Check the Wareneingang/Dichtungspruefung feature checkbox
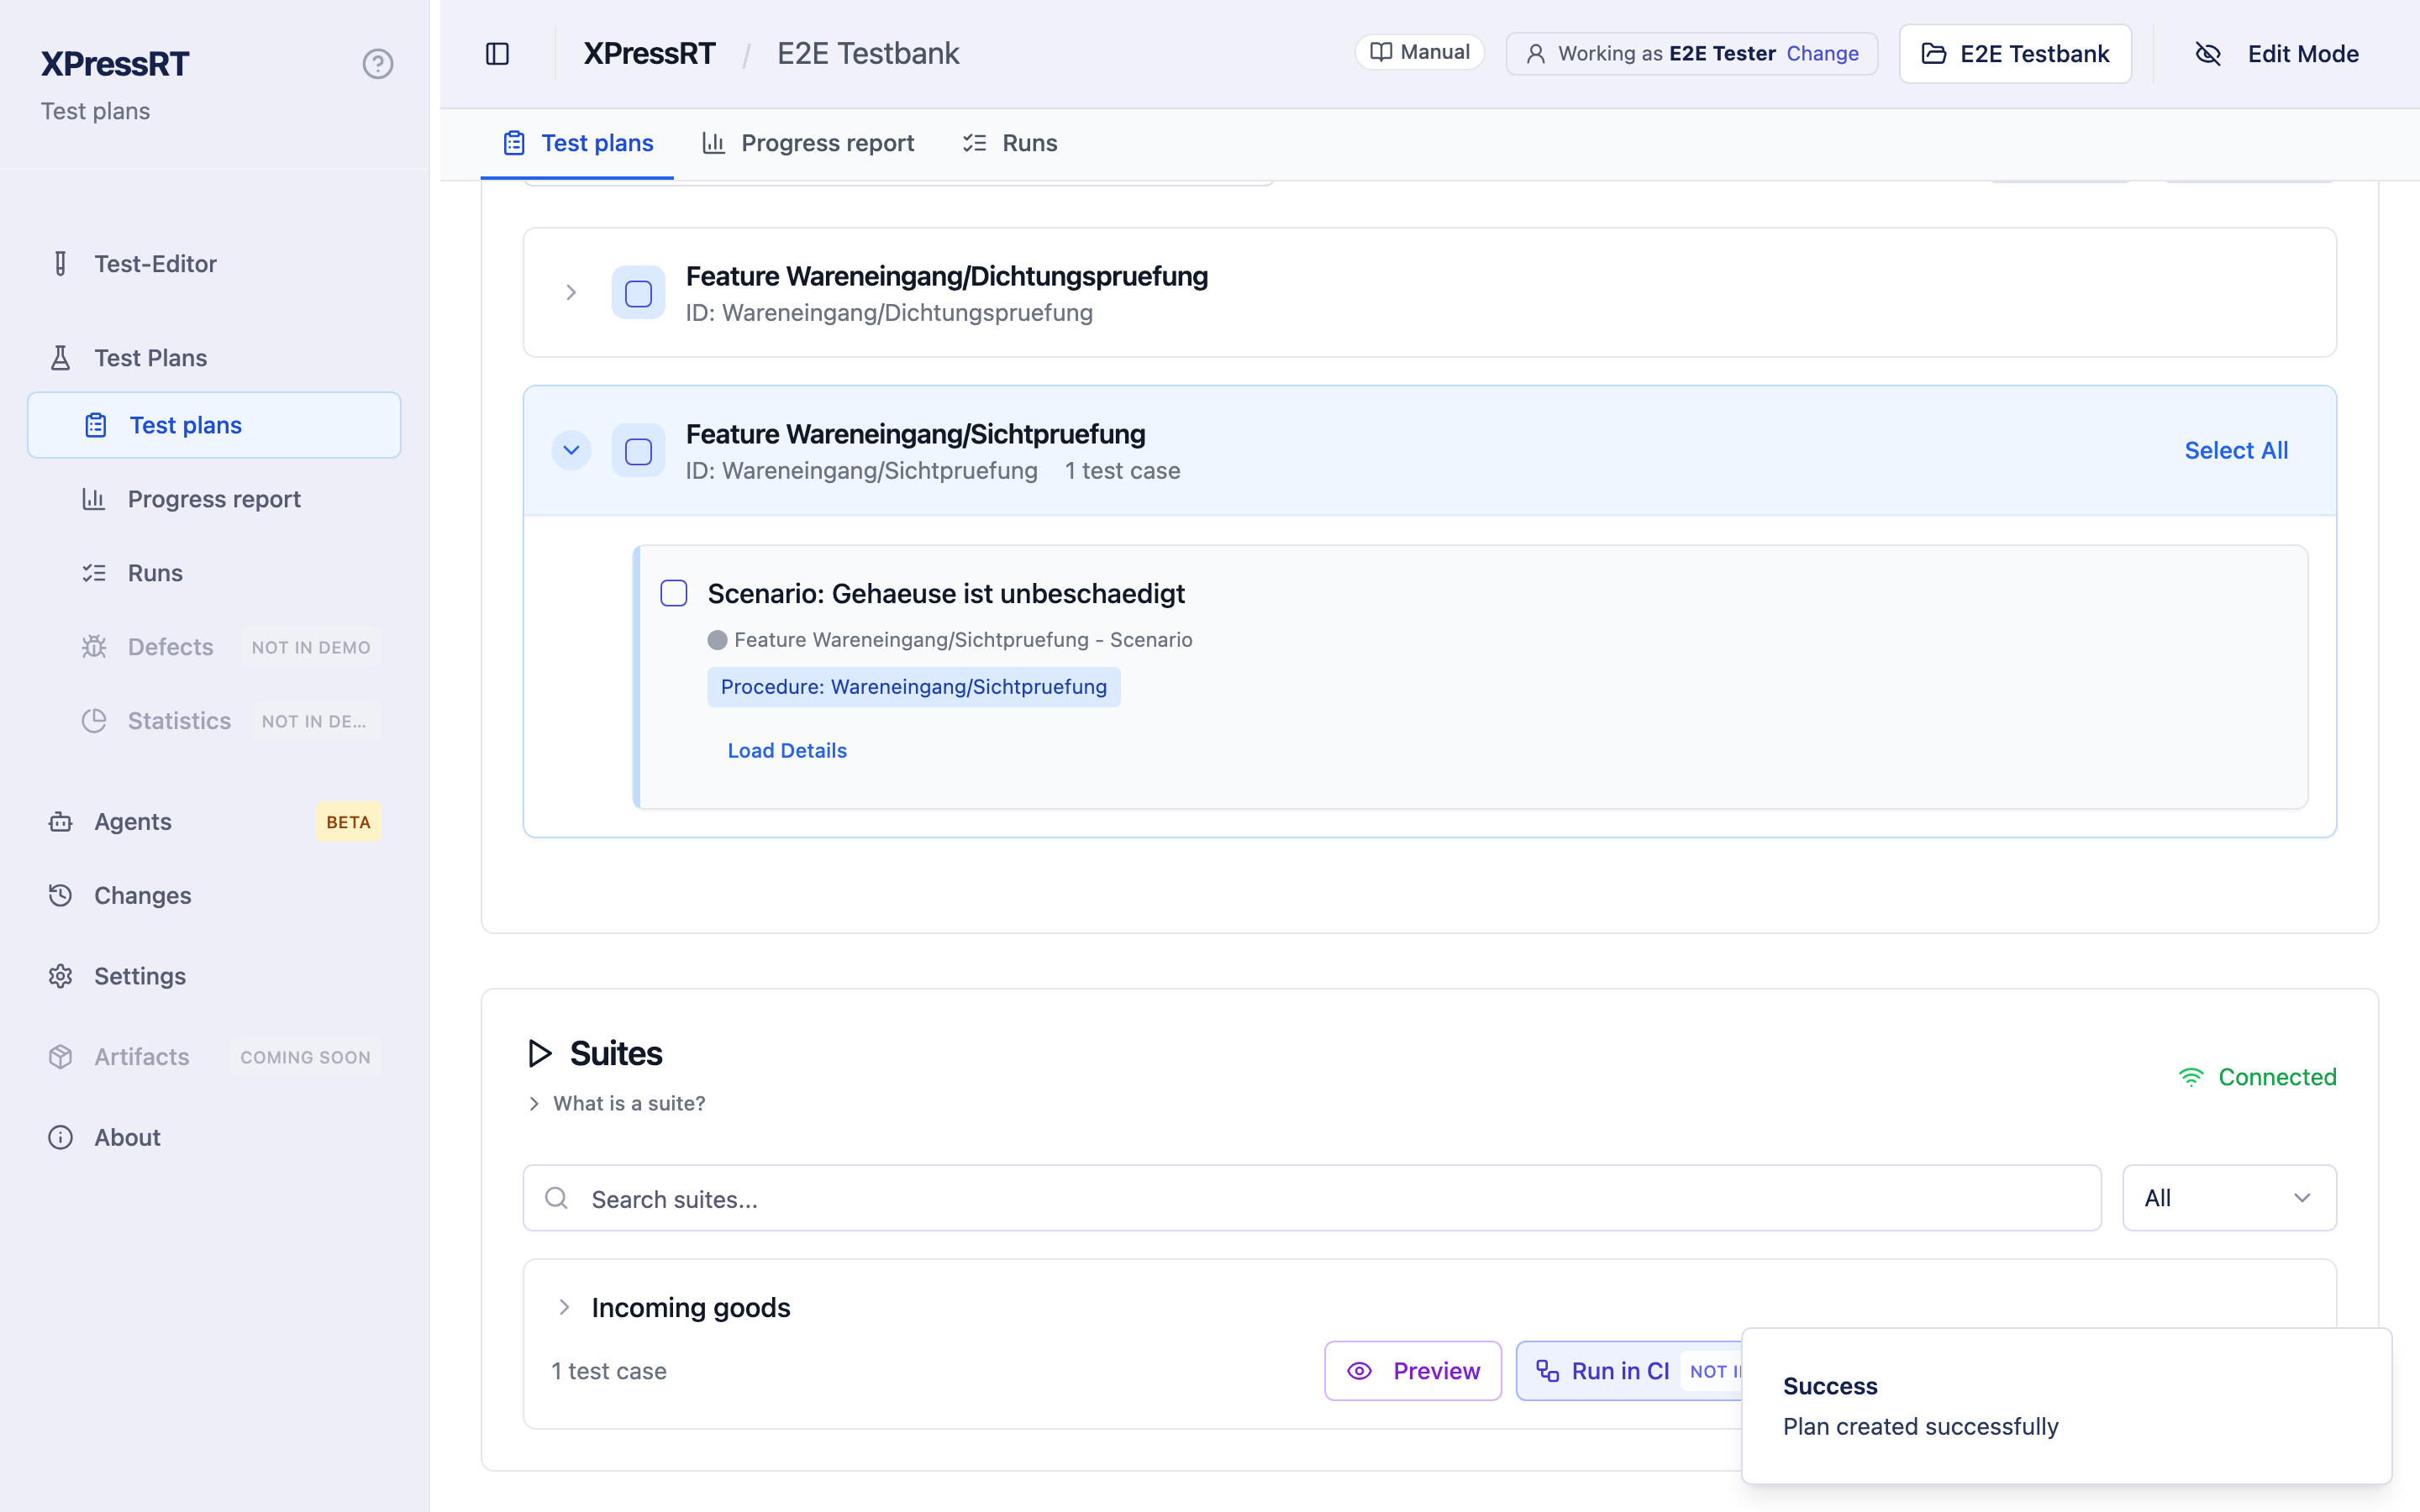 click(638, 293)
